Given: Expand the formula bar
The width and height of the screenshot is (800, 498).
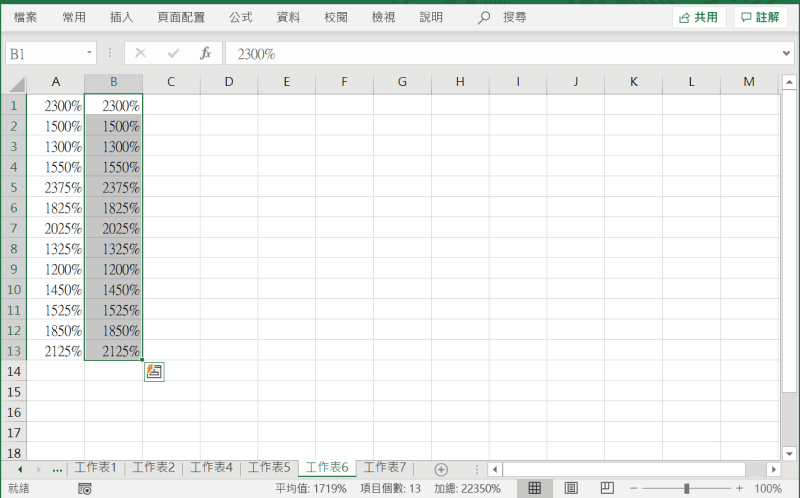Looking at the screenshot, I should (x=786, y=53).
